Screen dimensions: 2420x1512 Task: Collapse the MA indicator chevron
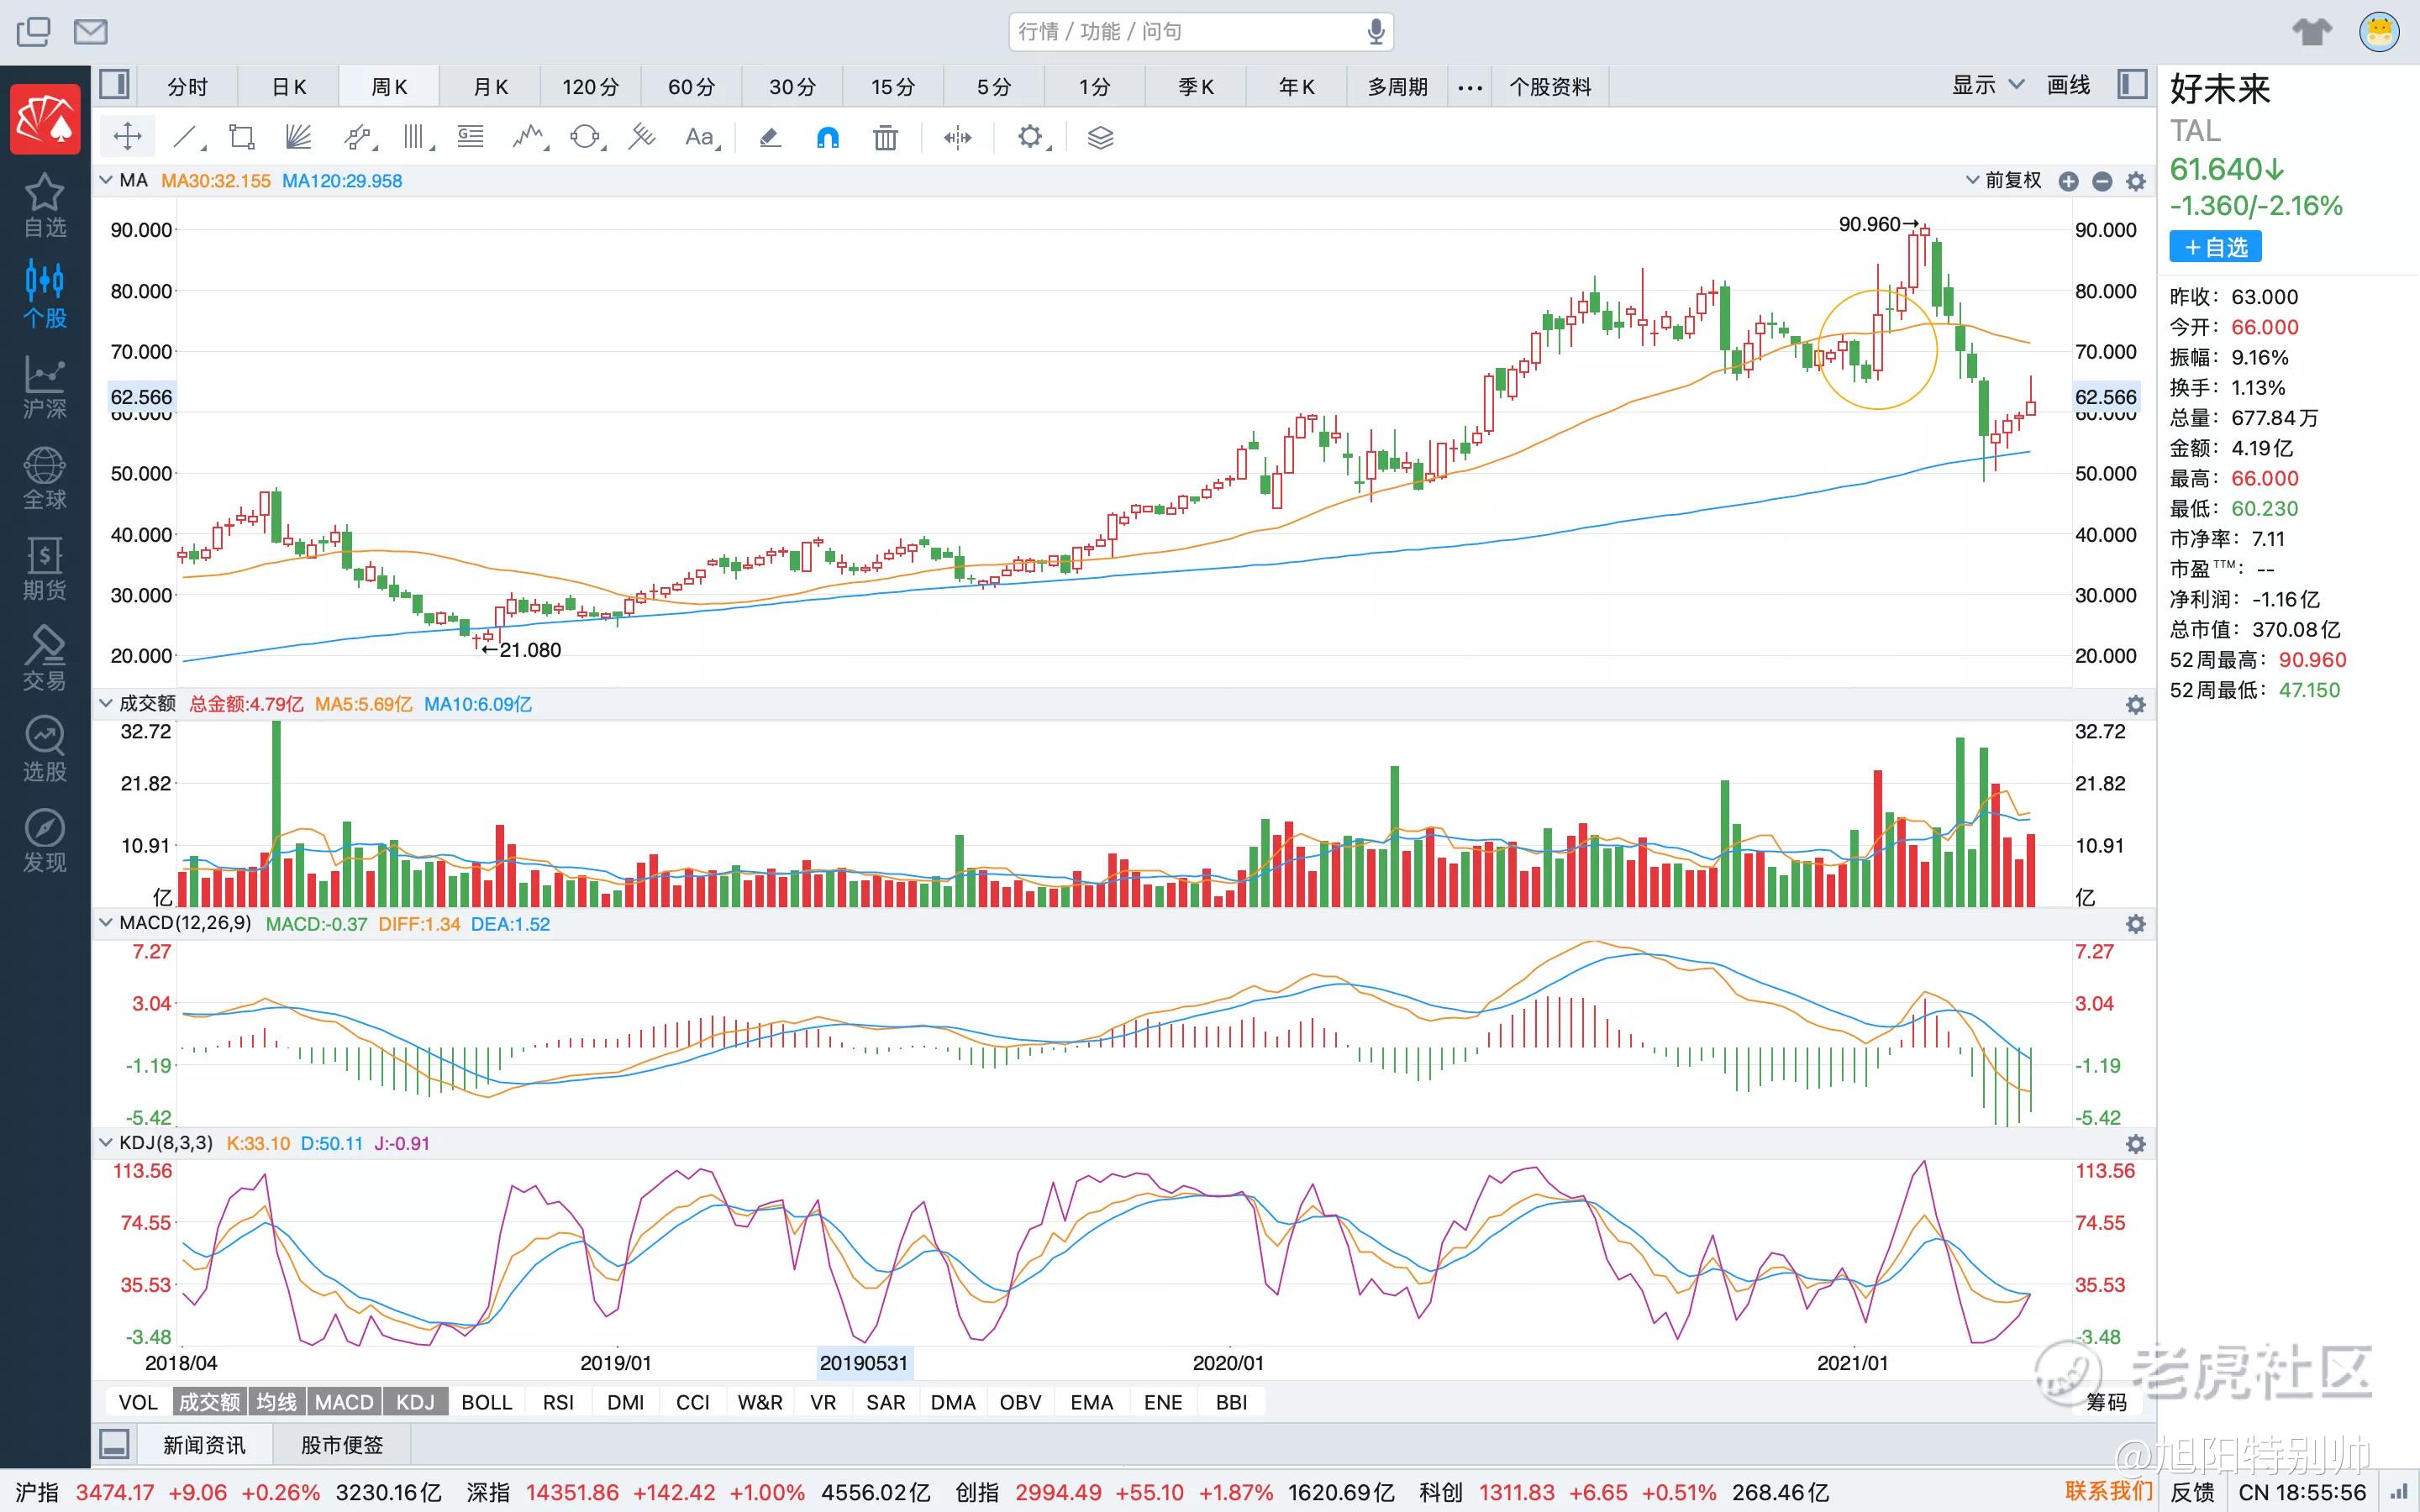106,180
